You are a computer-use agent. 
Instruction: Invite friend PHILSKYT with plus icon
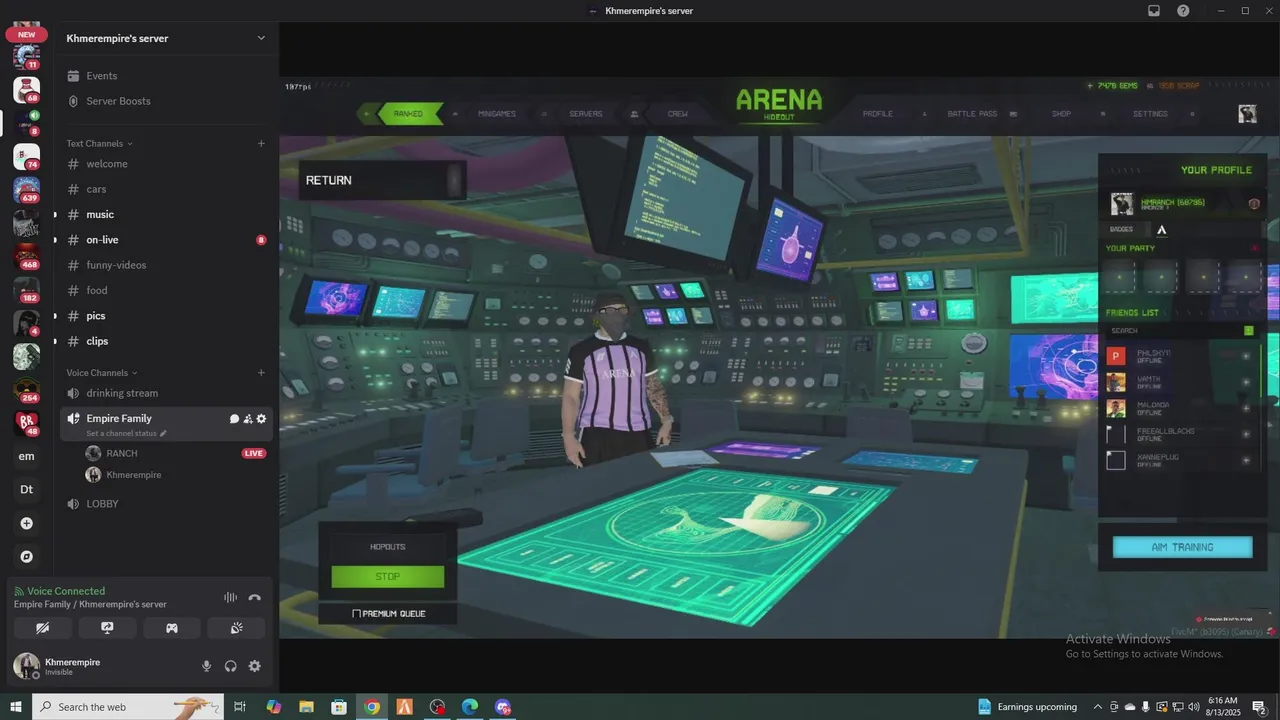(1246, 356)
